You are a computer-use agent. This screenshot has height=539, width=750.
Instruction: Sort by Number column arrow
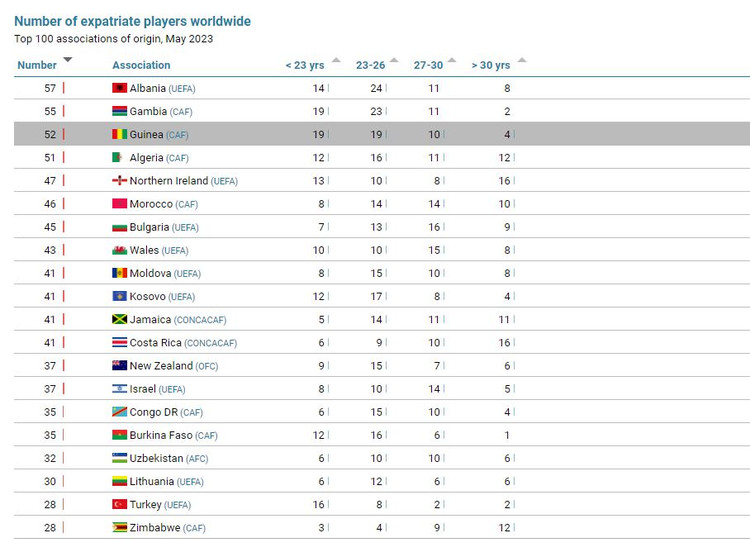coord(68,60)
